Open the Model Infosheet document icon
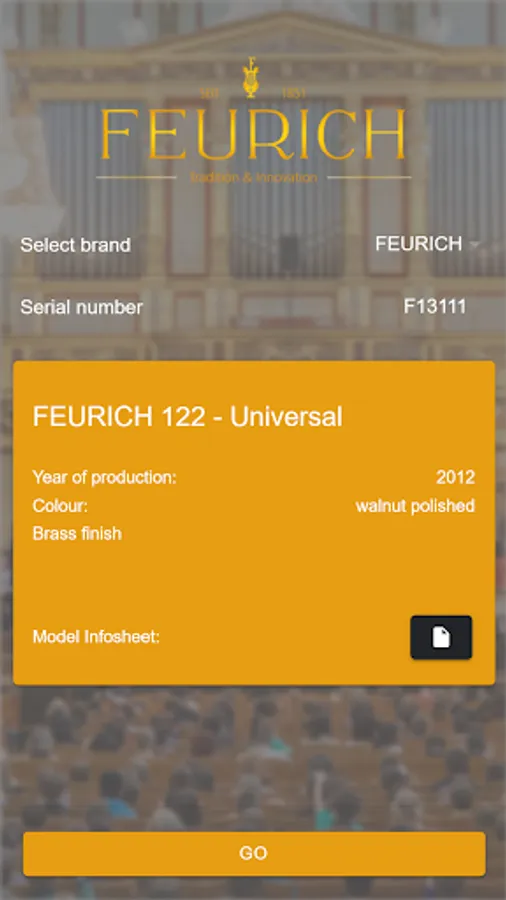This screenshot has height=900, width=506. pos(441,637)
